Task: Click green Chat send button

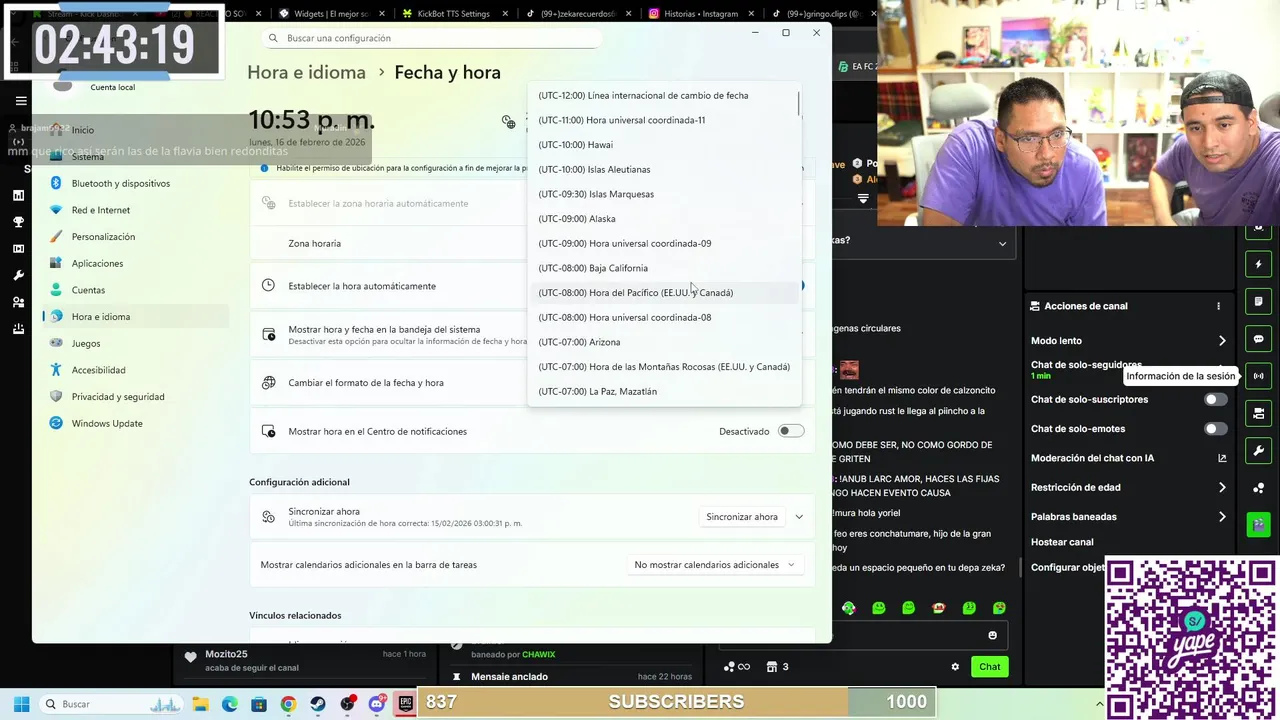Action: point(989,667)
